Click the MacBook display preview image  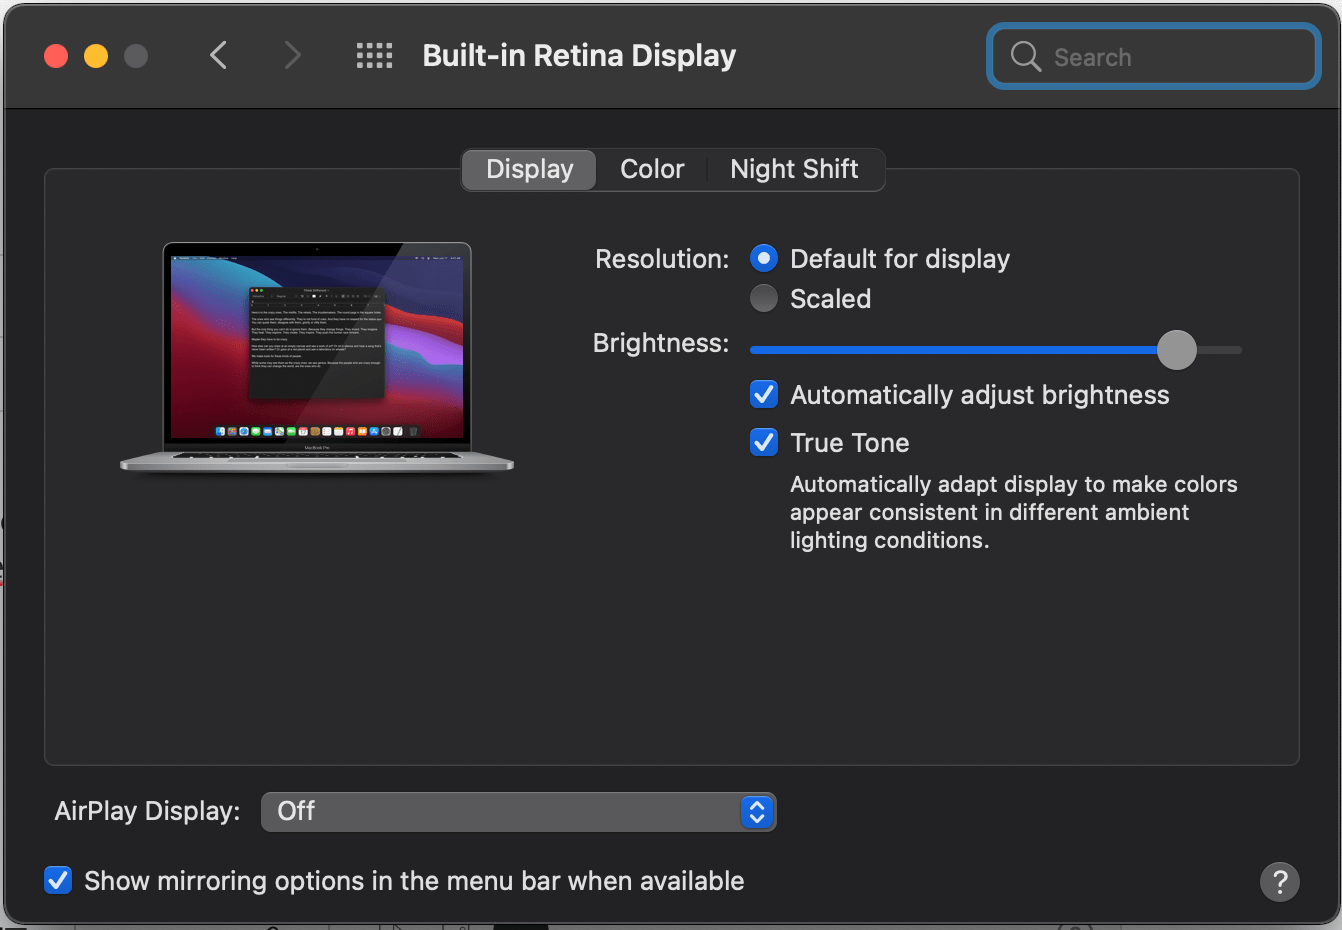click(x=316, y=355)
